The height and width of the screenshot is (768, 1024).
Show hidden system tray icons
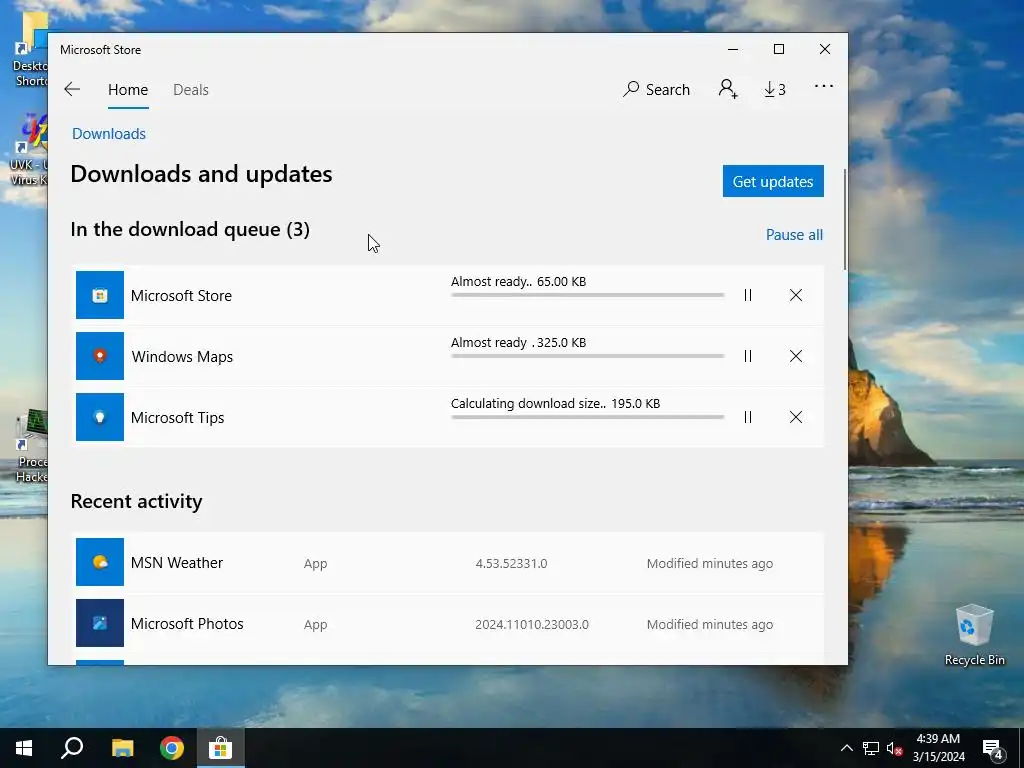coord(846,748)
